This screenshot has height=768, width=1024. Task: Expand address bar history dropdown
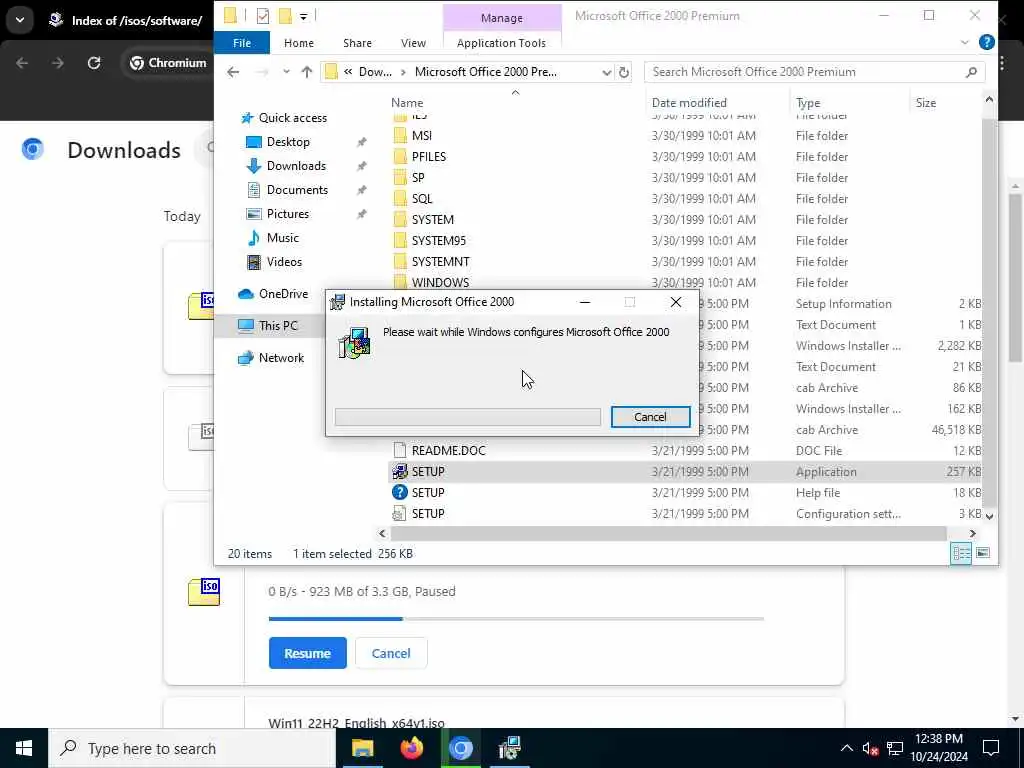click(x=607, y=72)
